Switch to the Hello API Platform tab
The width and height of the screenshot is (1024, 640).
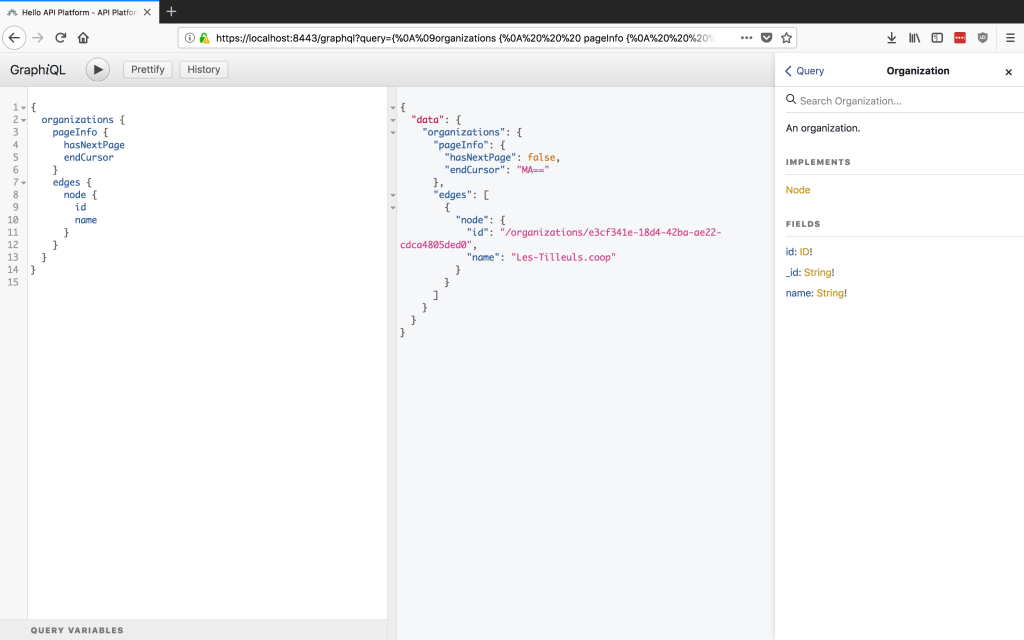(x=75, y=13)
